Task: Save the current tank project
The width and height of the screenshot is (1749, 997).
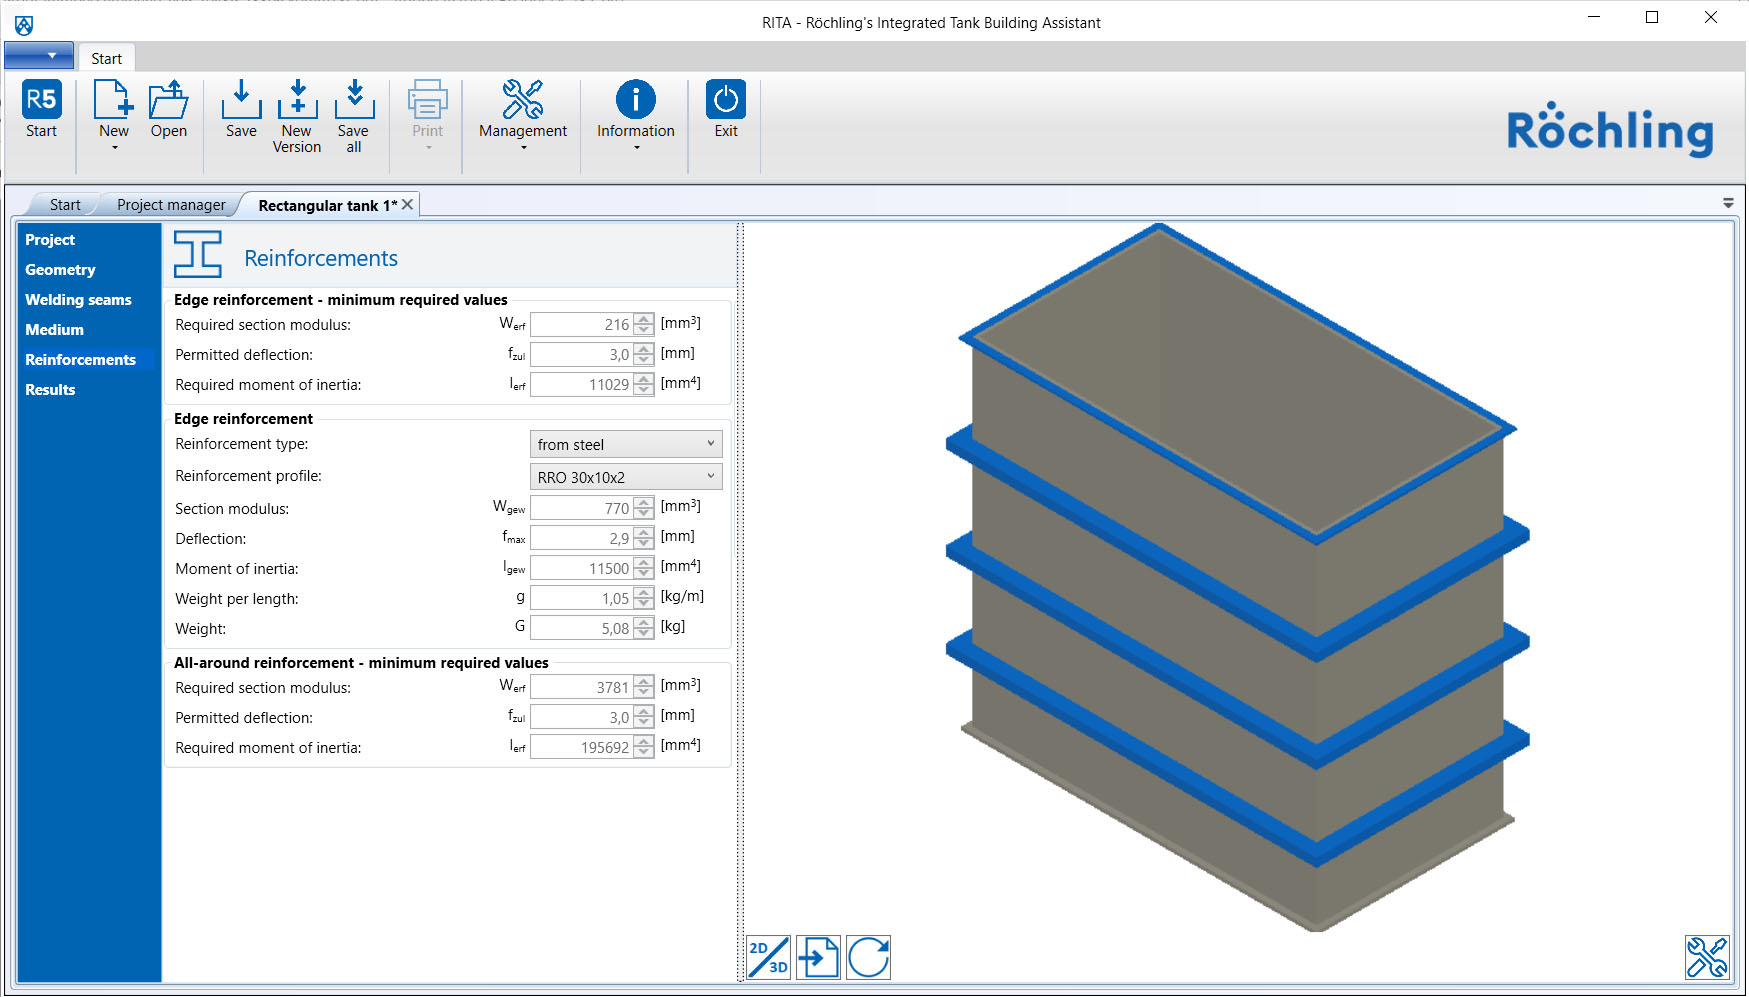Action: pos(241,101)
